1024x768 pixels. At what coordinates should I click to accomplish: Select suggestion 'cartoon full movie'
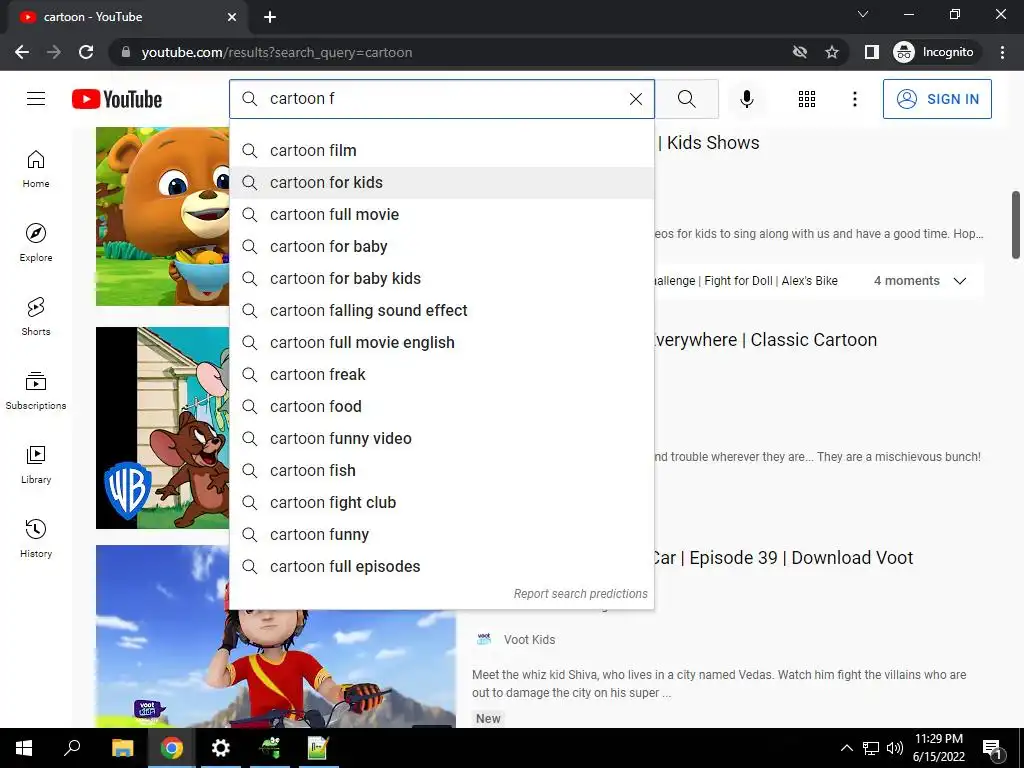pyautogui.click(x=441, y=215)
